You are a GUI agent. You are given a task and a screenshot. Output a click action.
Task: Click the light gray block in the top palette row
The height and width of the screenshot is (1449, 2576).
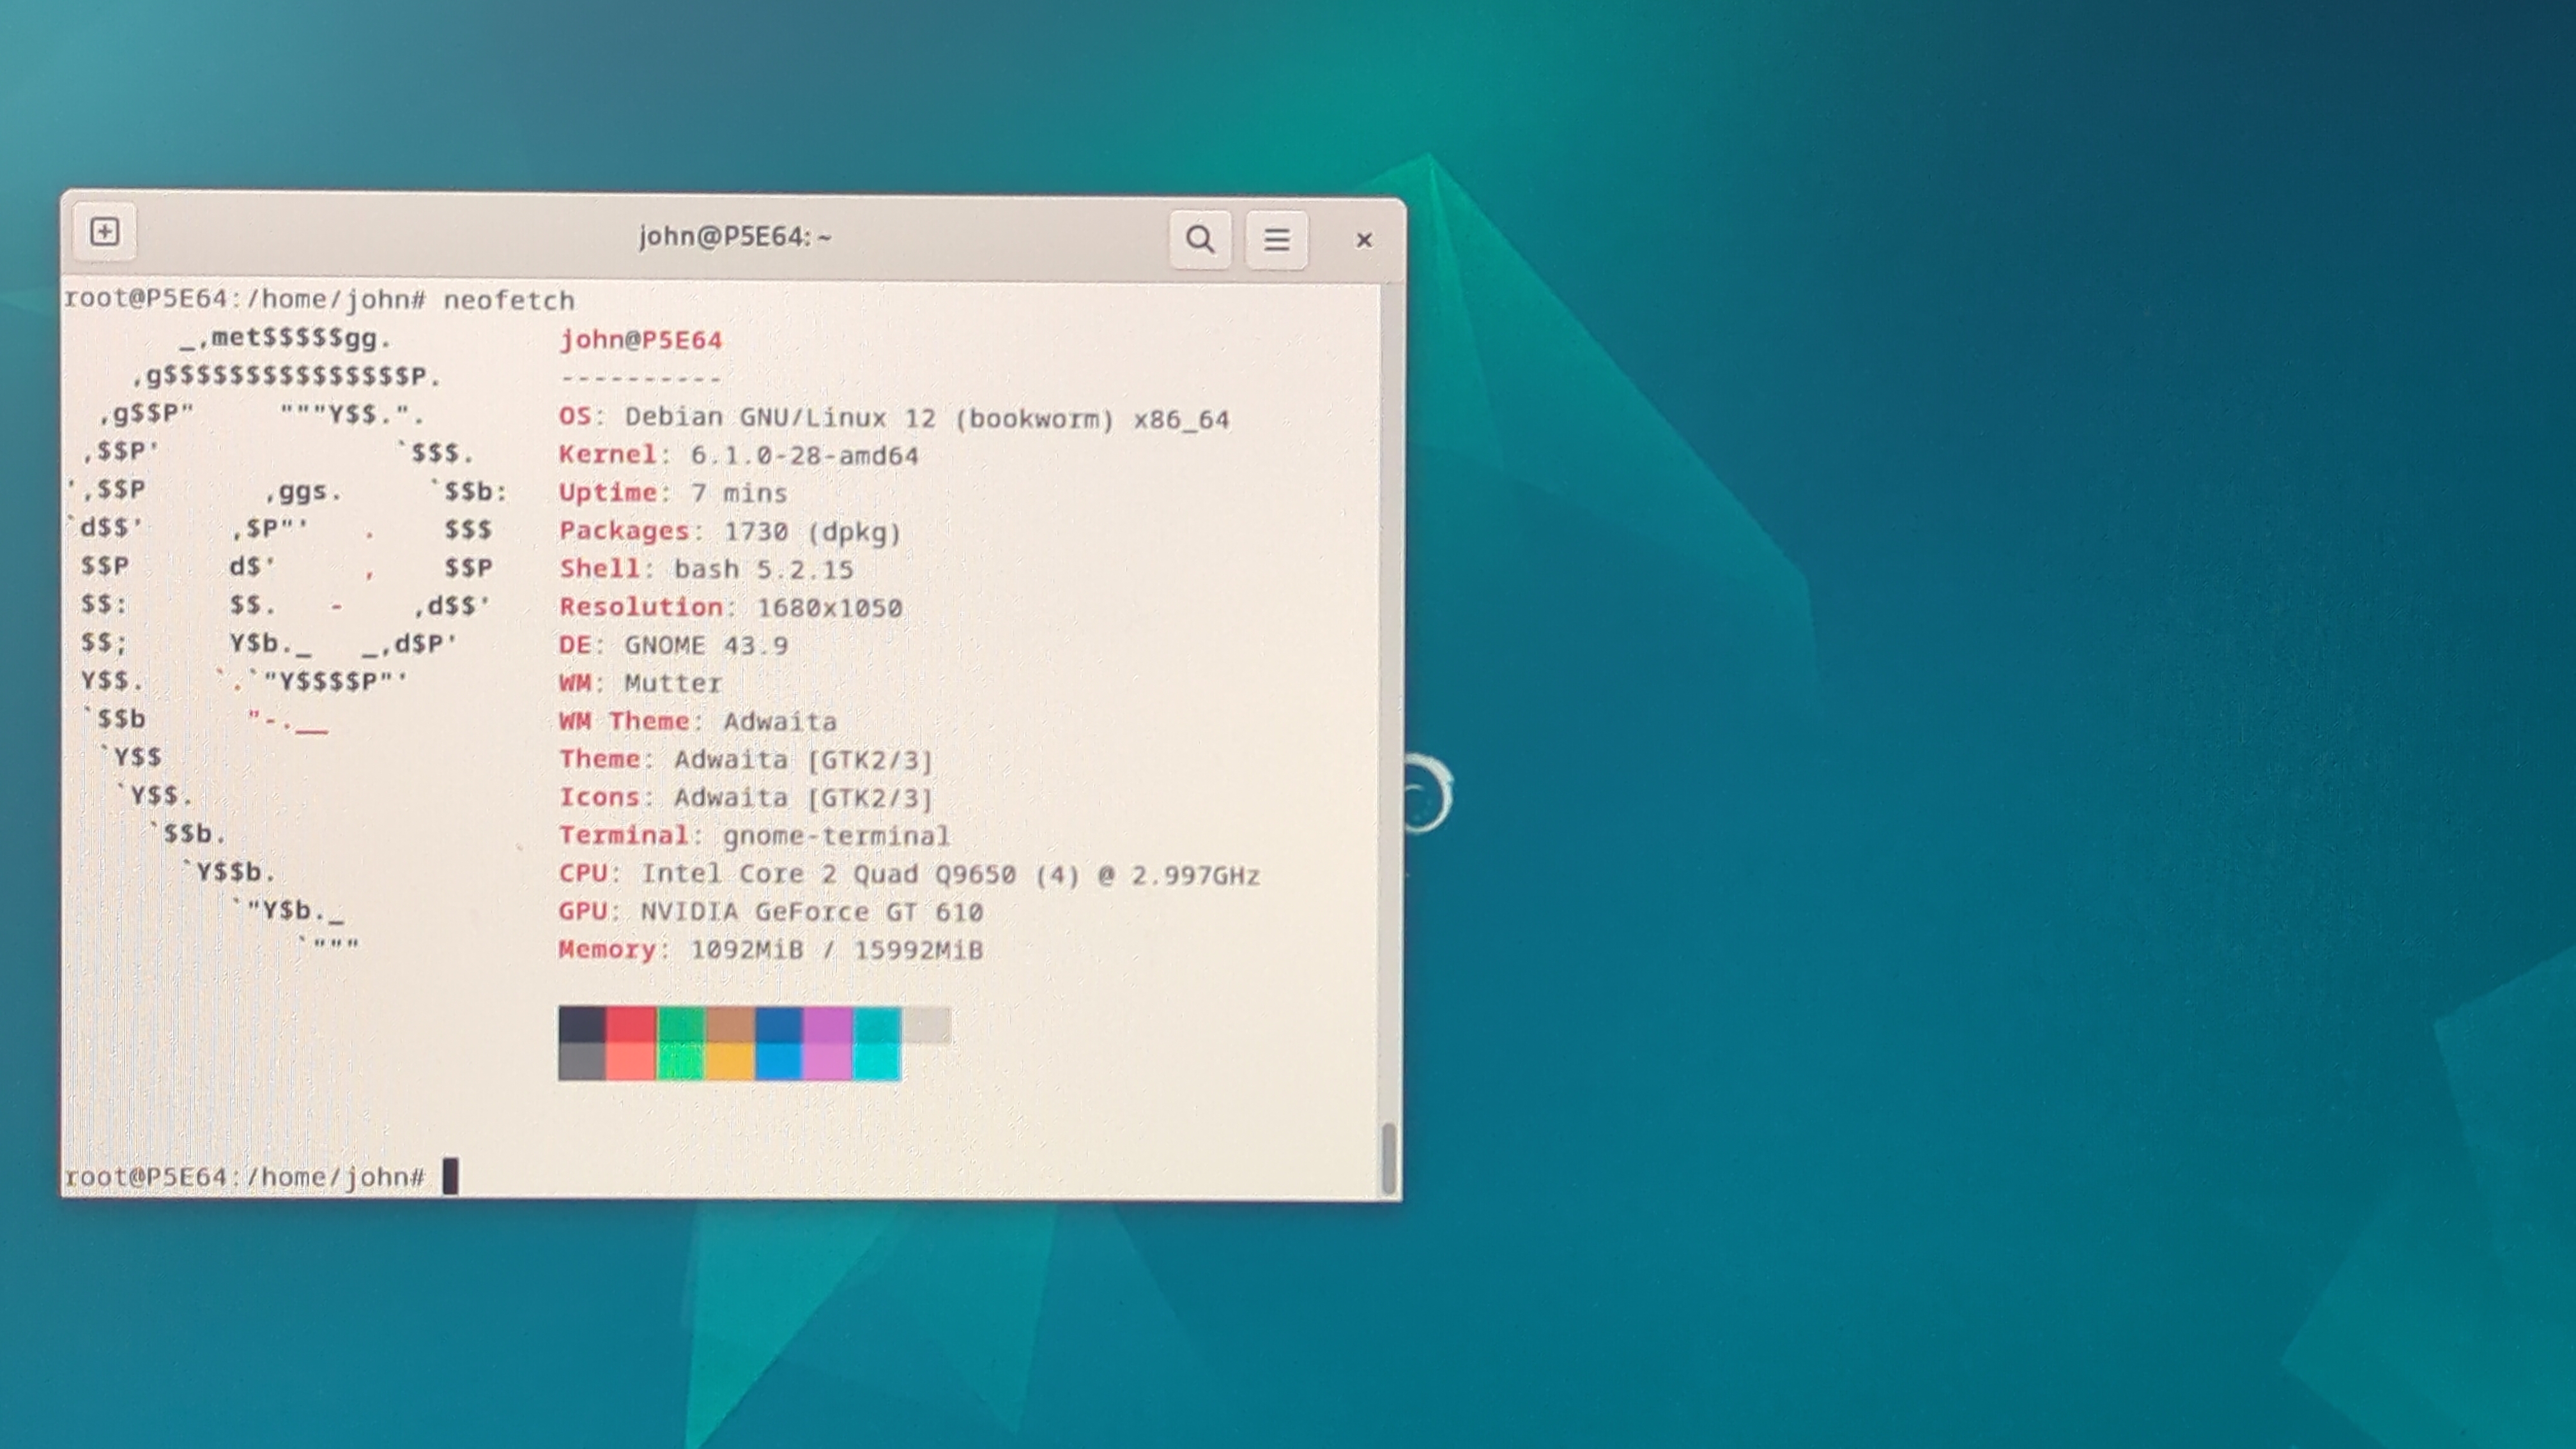tap(926, 1025)
